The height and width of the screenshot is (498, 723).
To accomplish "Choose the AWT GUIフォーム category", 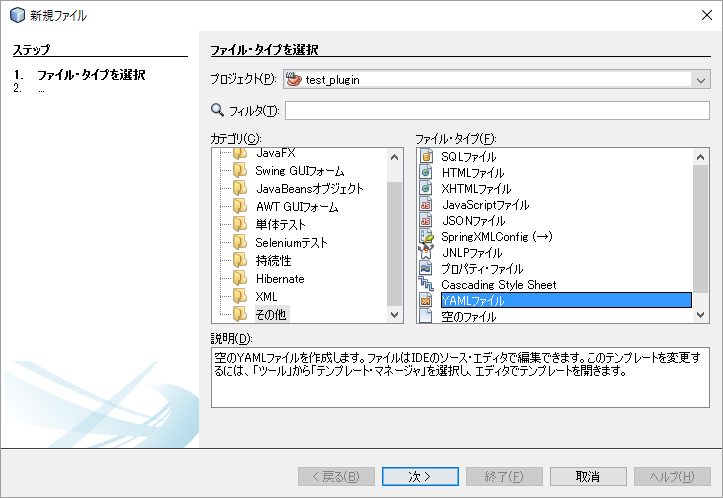I will (x=297, y=207).
